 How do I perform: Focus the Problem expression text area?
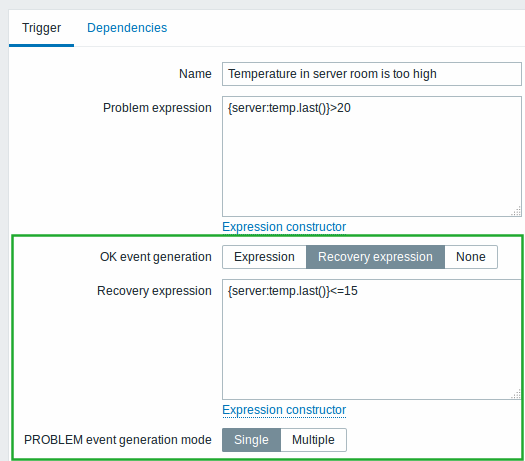click(x=372, y=156)
